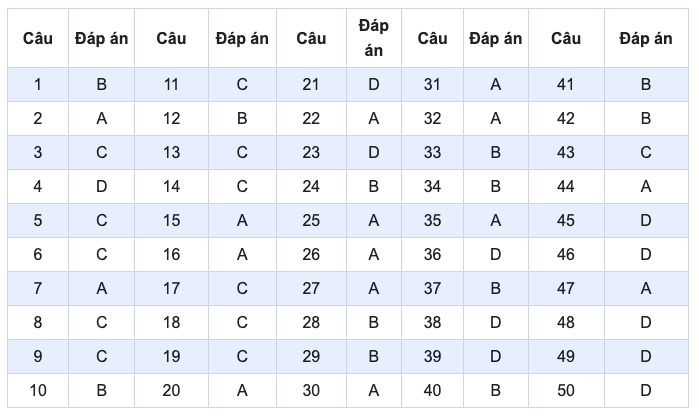
Task: Click the last 'Đáp án' column header
Action: pyautogui.click(x=645, y=38)
